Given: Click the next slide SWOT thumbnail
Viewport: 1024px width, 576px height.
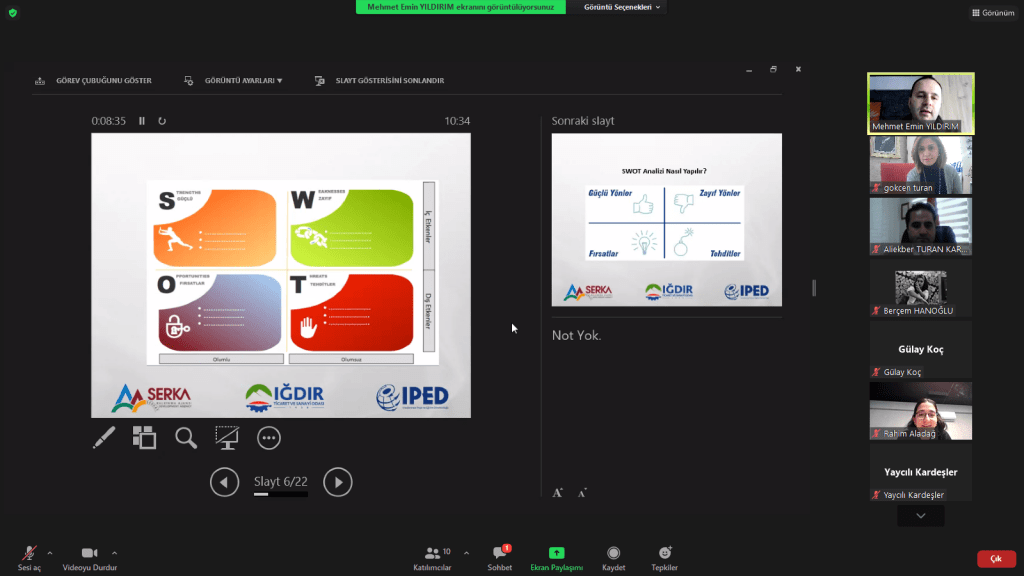Looking at the screenshot, I should click(666, 220).
